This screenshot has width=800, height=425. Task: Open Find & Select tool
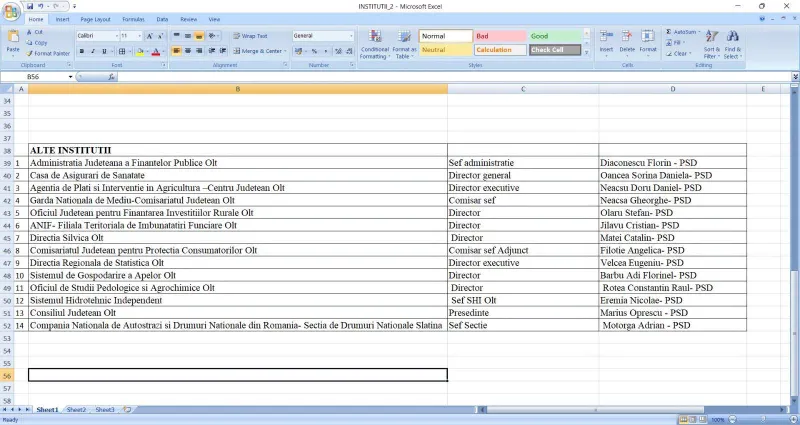click(733, 44)
